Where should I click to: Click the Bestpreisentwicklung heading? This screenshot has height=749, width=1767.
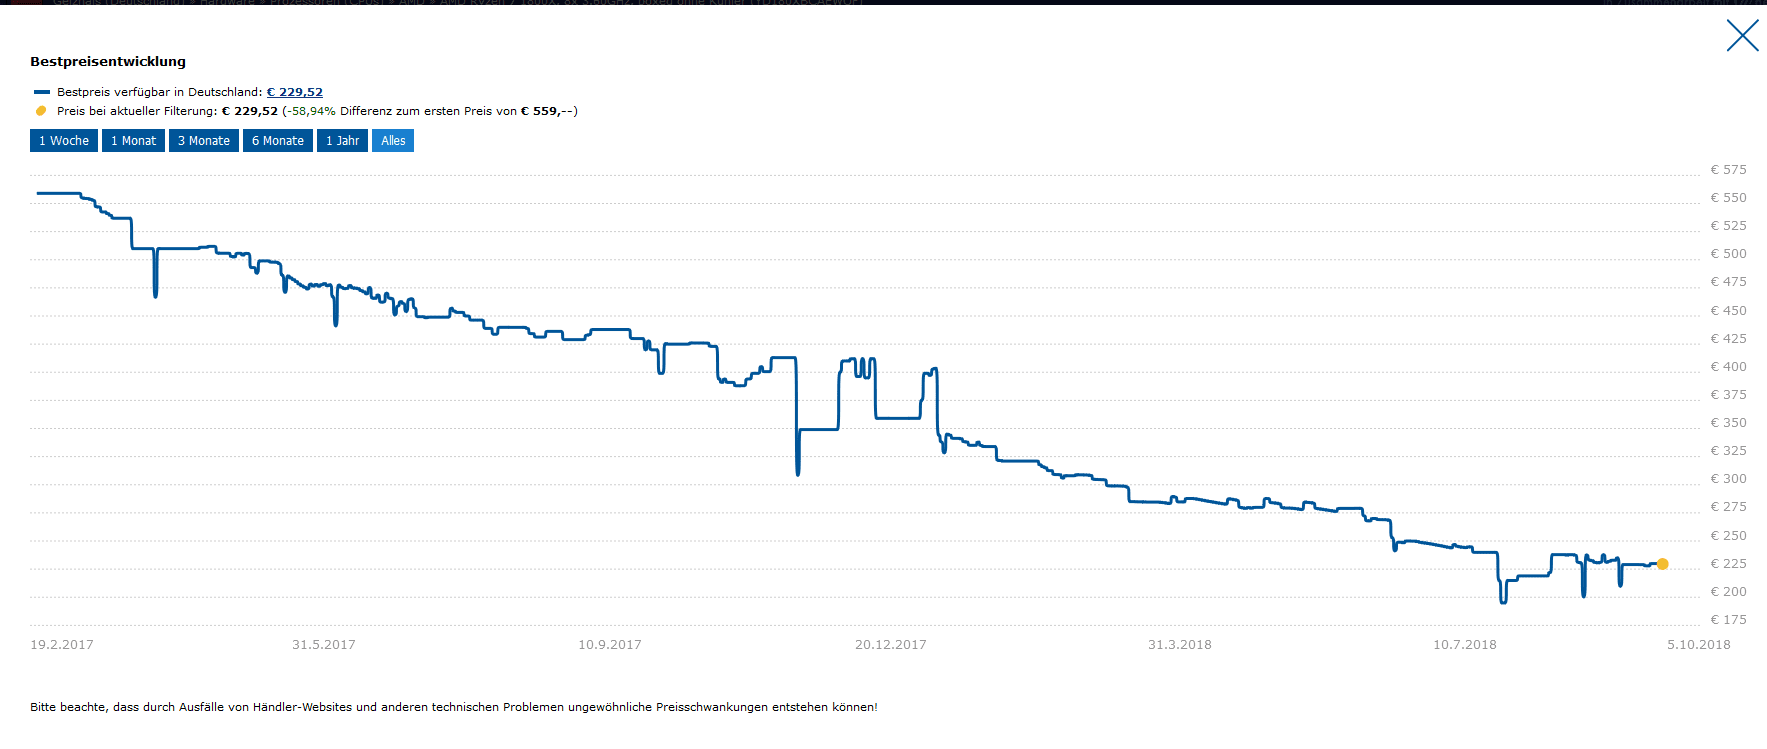[x=108, y=62]
